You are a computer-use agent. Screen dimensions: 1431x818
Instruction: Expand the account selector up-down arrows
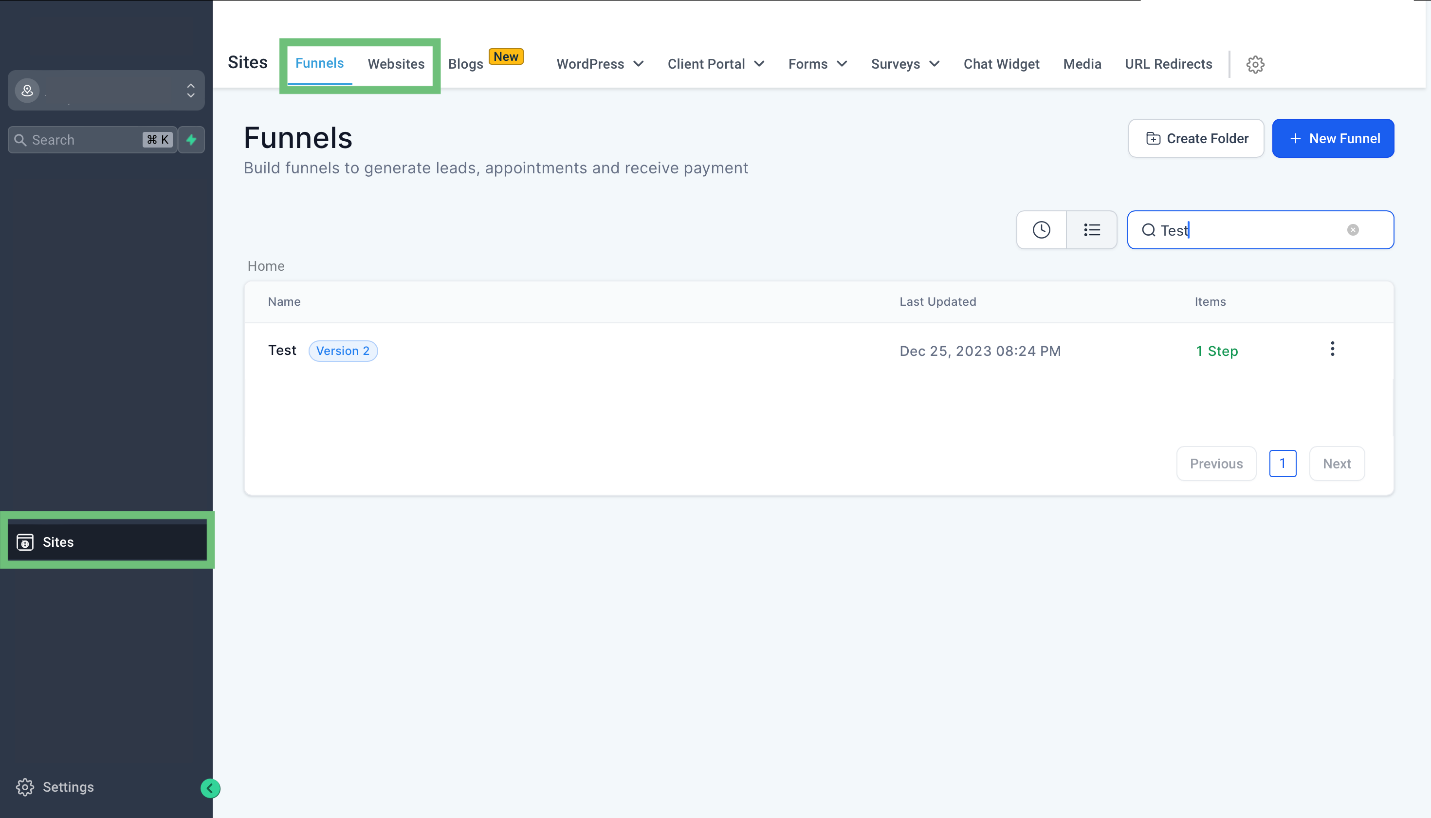pyautogui.click(x=191, y=90)
